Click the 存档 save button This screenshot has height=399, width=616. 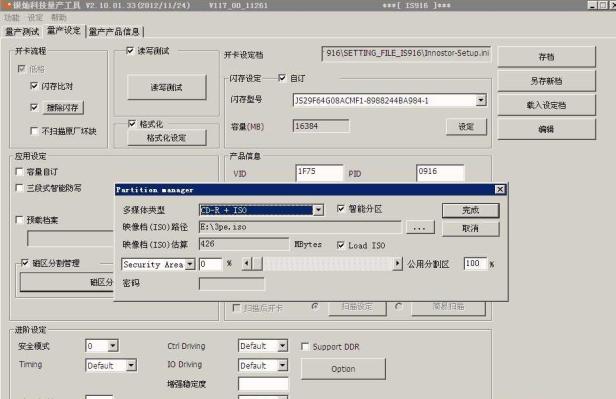coord(546,57)
